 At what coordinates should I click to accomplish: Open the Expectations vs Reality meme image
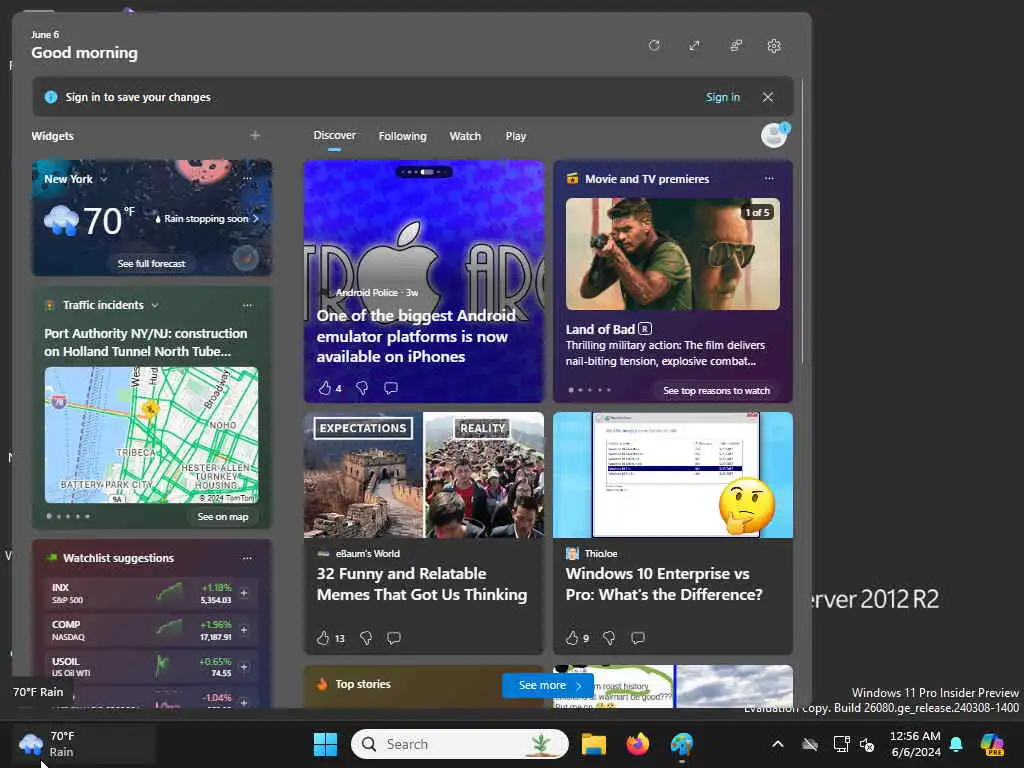pyautogui.click(x=424, y=475)
